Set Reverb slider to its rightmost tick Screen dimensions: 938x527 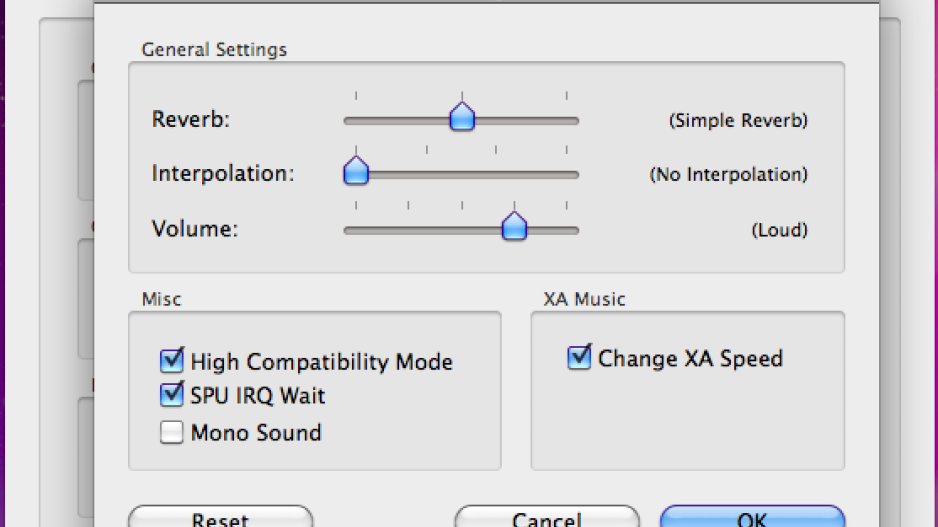pos(566,120)
